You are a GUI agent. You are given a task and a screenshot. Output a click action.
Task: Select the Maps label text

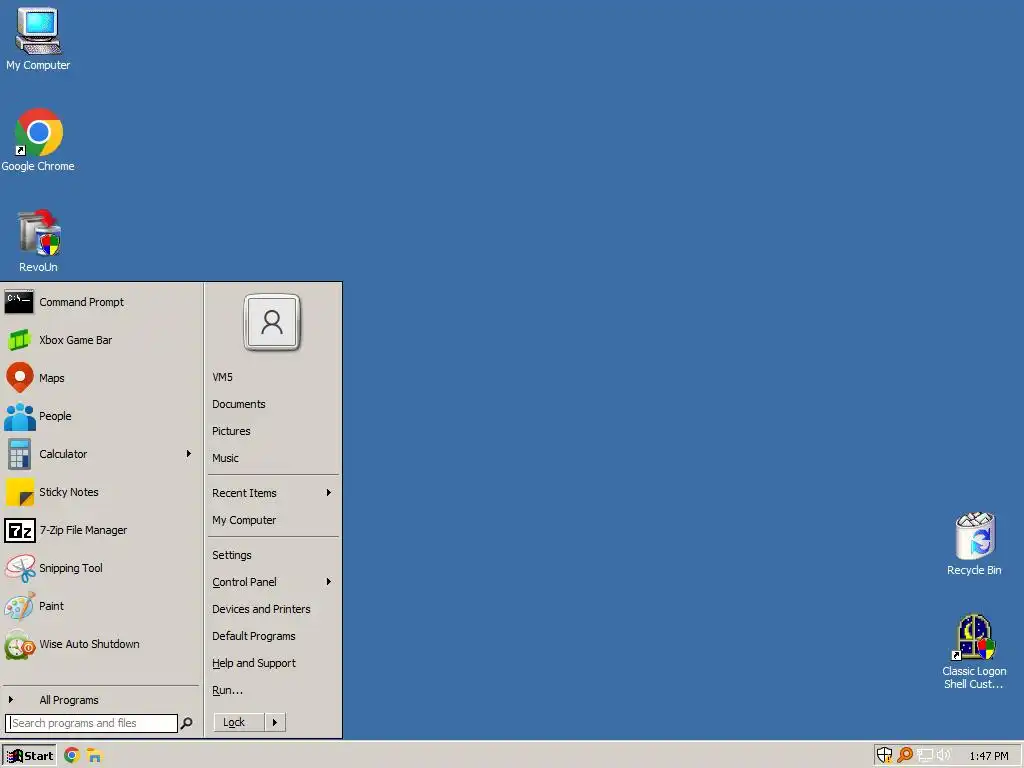pyautogui.click(x=52, y=378)
